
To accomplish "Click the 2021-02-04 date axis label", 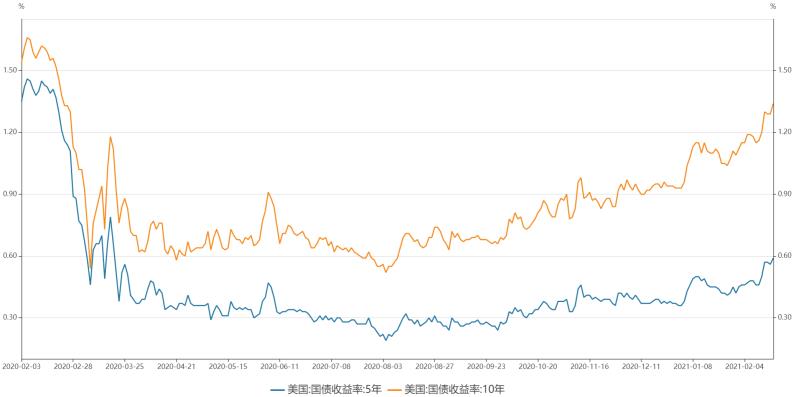I will (745, 366).
